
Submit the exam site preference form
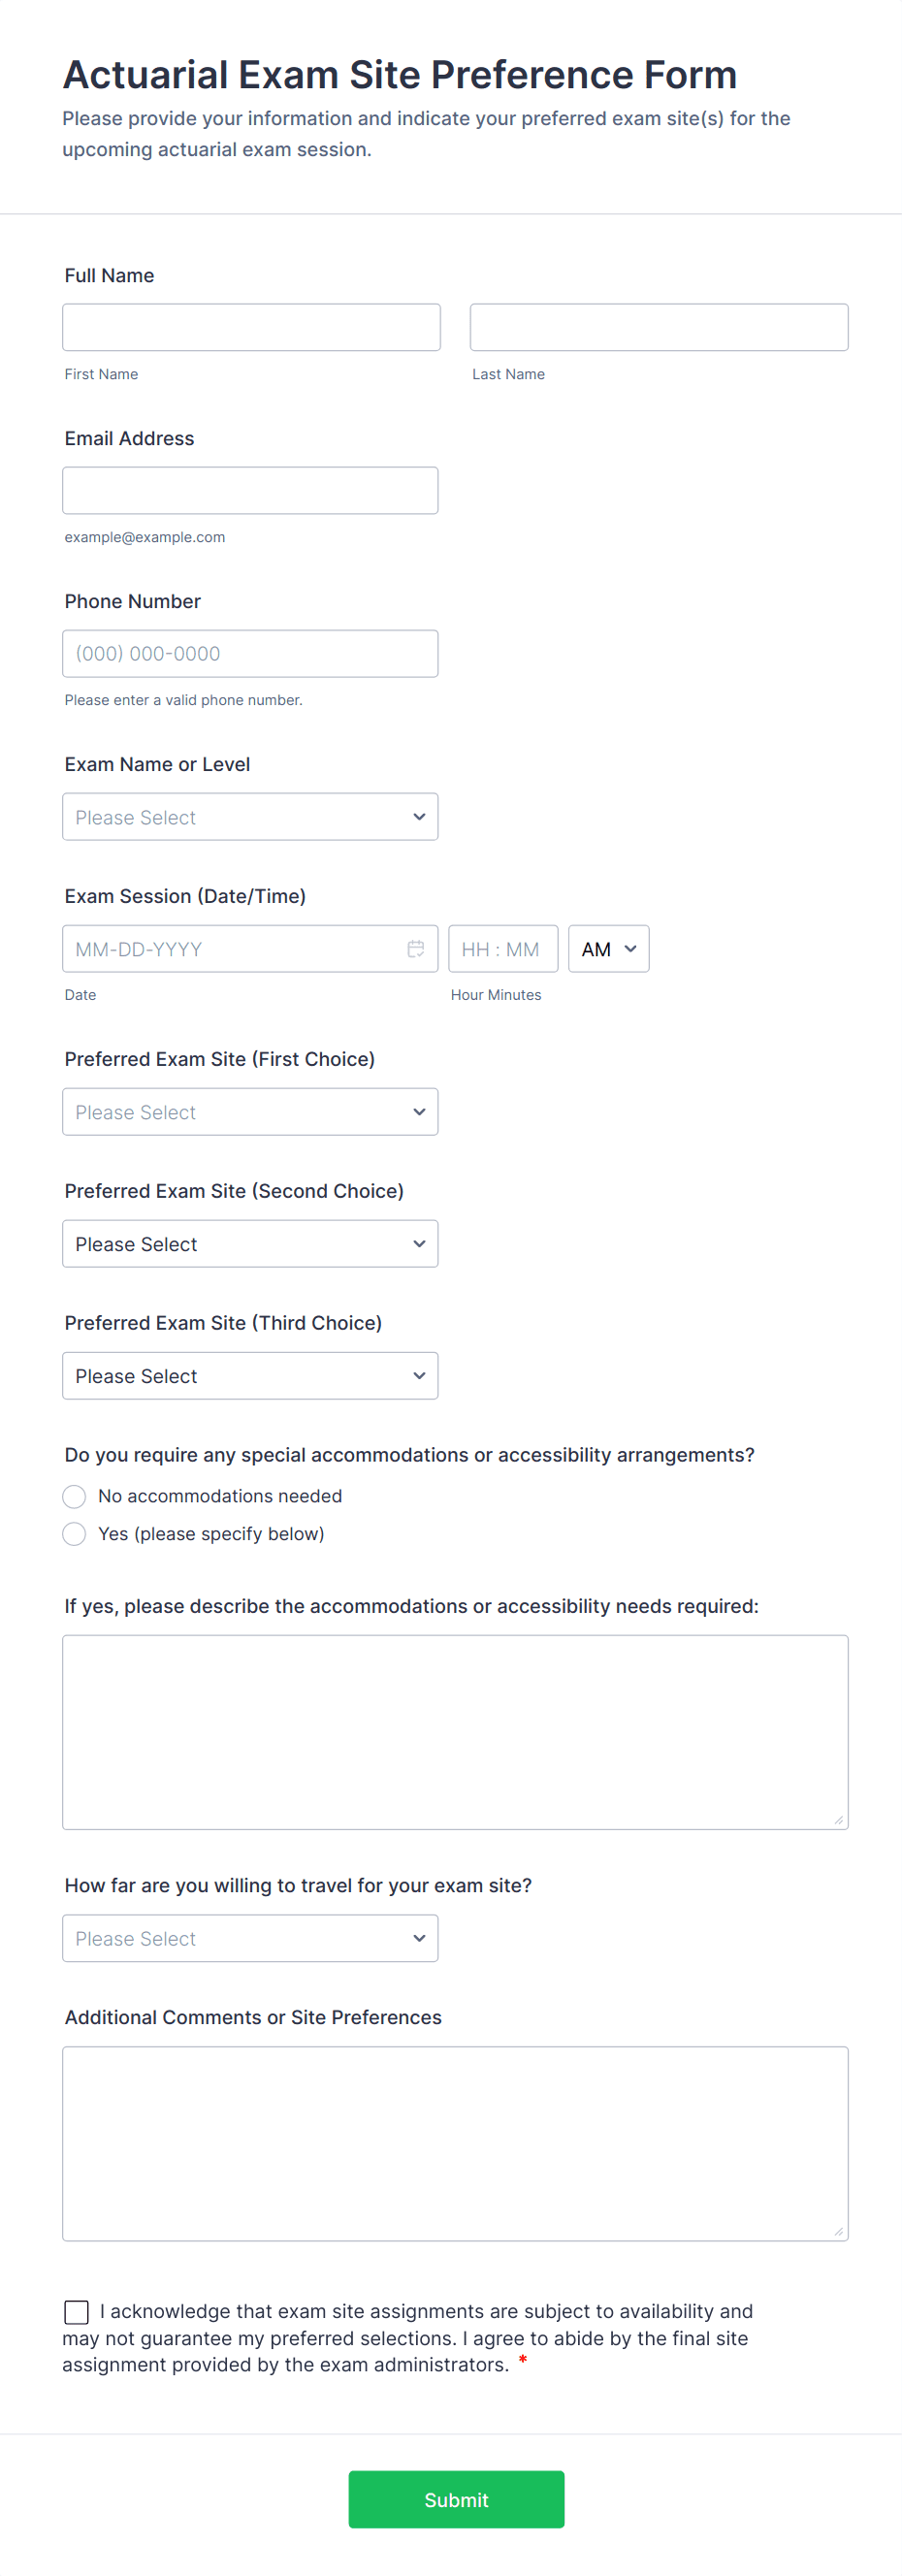click(x=456, y=2499)
